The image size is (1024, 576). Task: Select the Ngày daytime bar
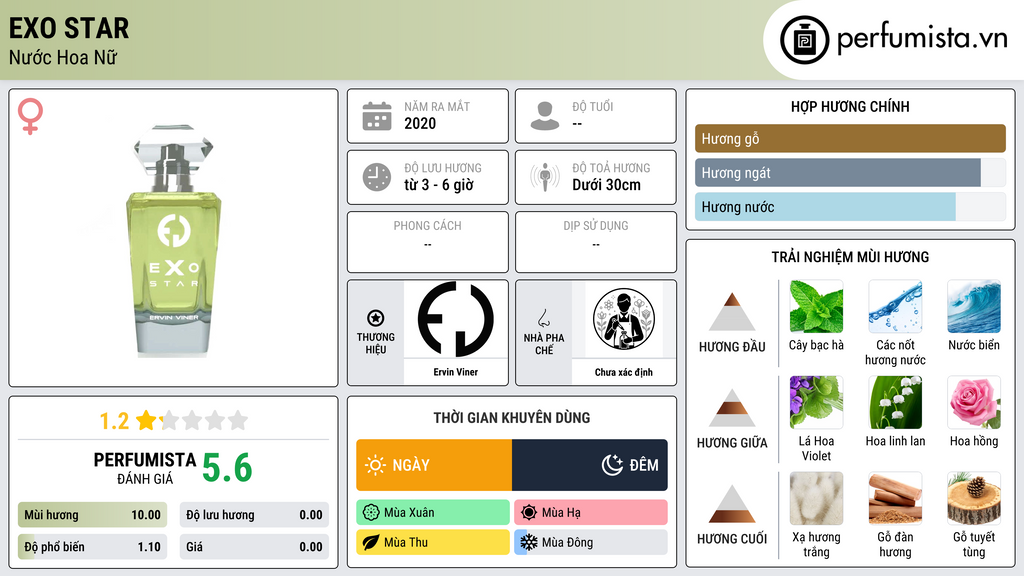(x=434, y=465)
